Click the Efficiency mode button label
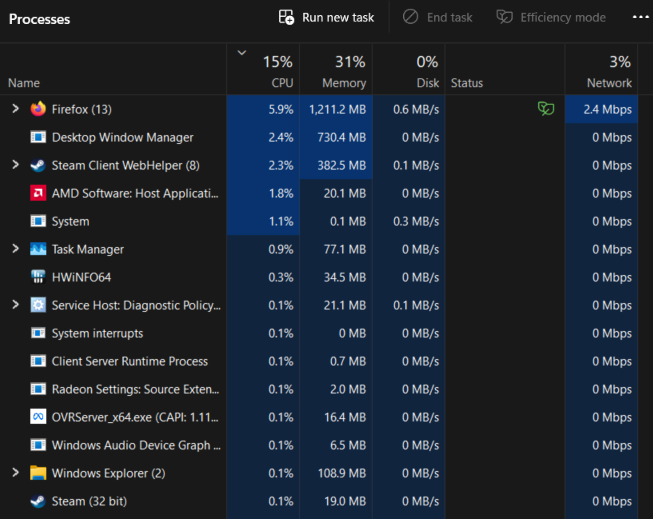 click(563, 17)
